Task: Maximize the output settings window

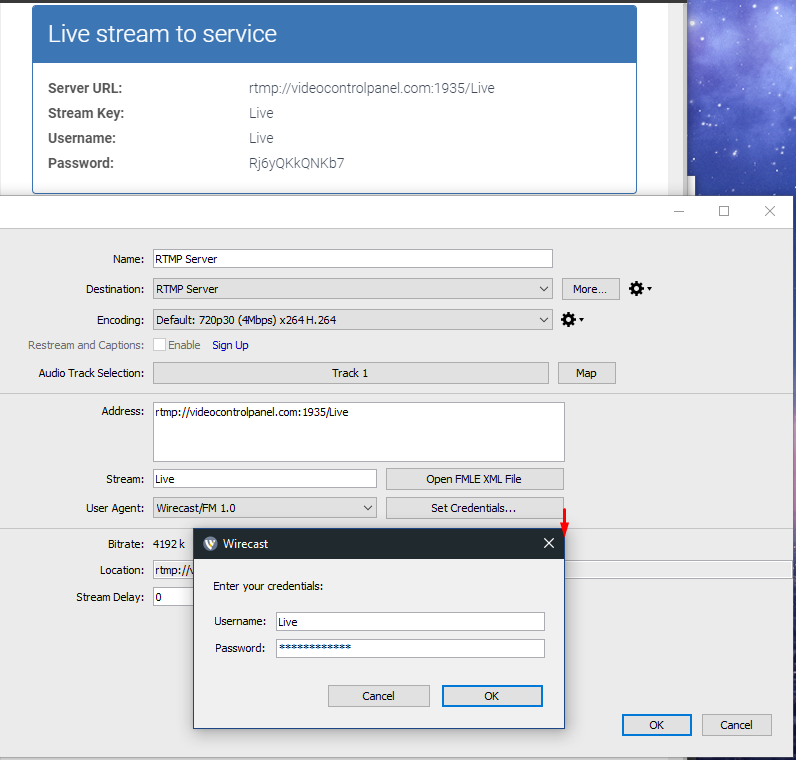Action: (724, 211)
